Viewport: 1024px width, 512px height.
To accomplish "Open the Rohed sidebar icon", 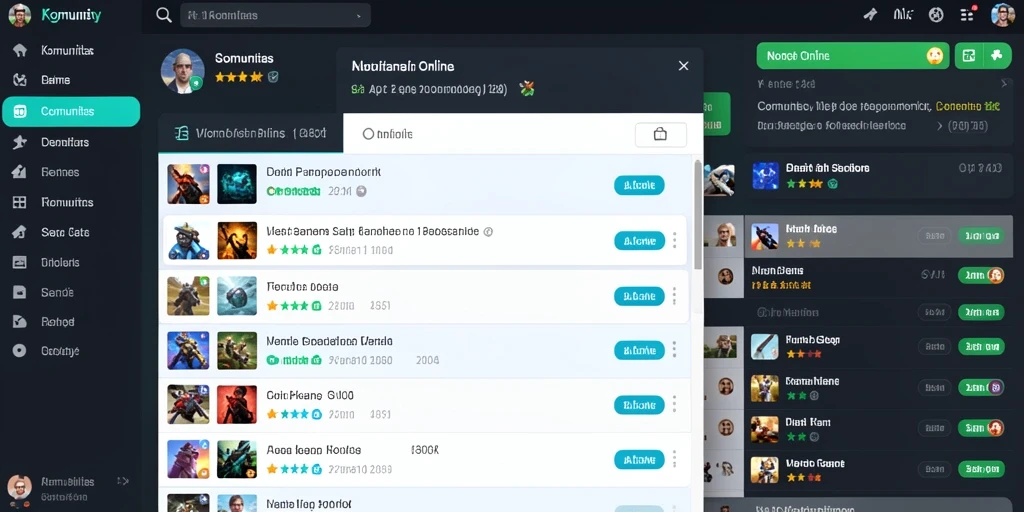I will (x=20, y=321).
